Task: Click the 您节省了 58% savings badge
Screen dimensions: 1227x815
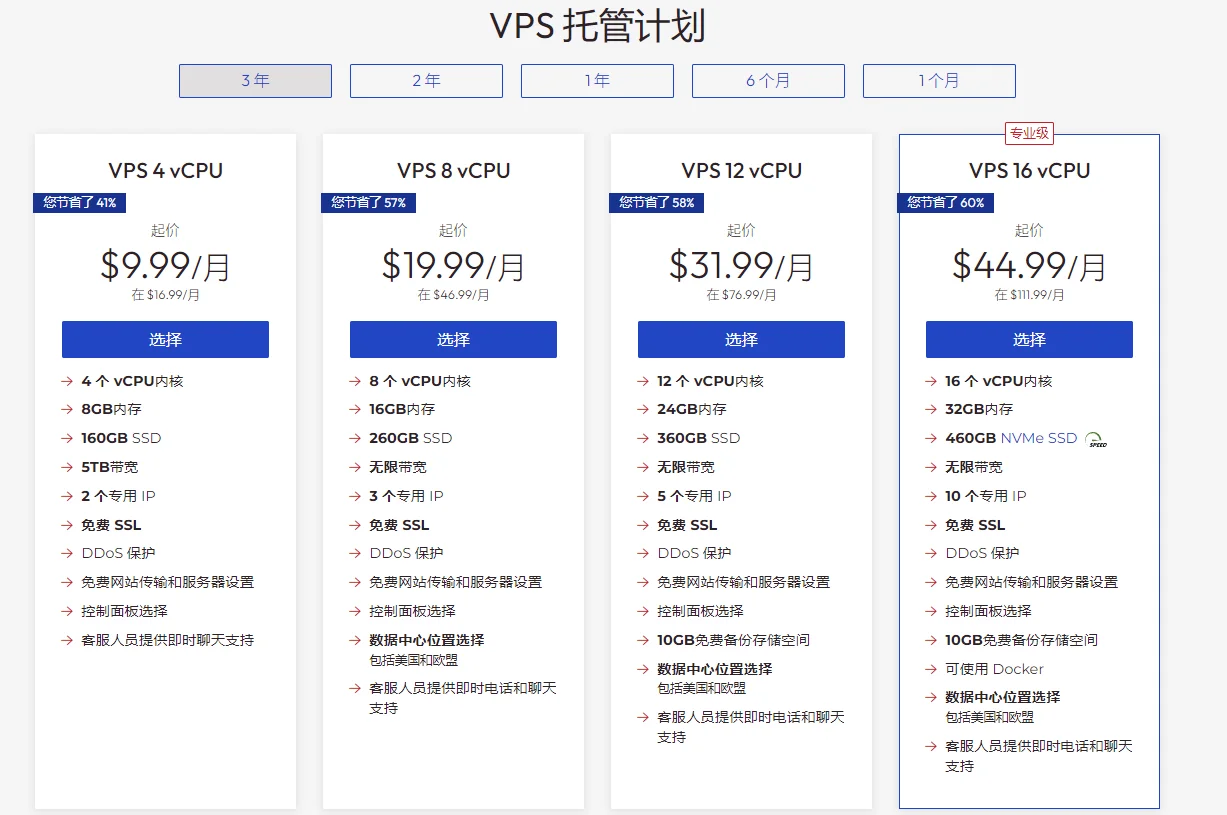Action: (x=656, y=202)
